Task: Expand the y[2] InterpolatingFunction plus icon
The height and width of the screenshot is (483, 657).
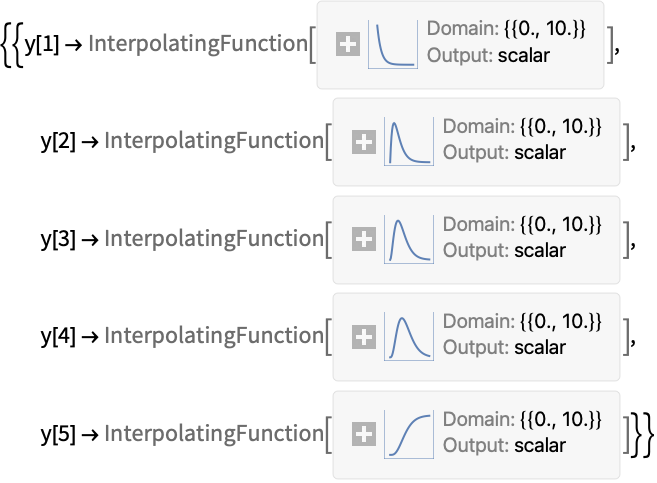Action: pyautogui.click(x=364, y=142)
